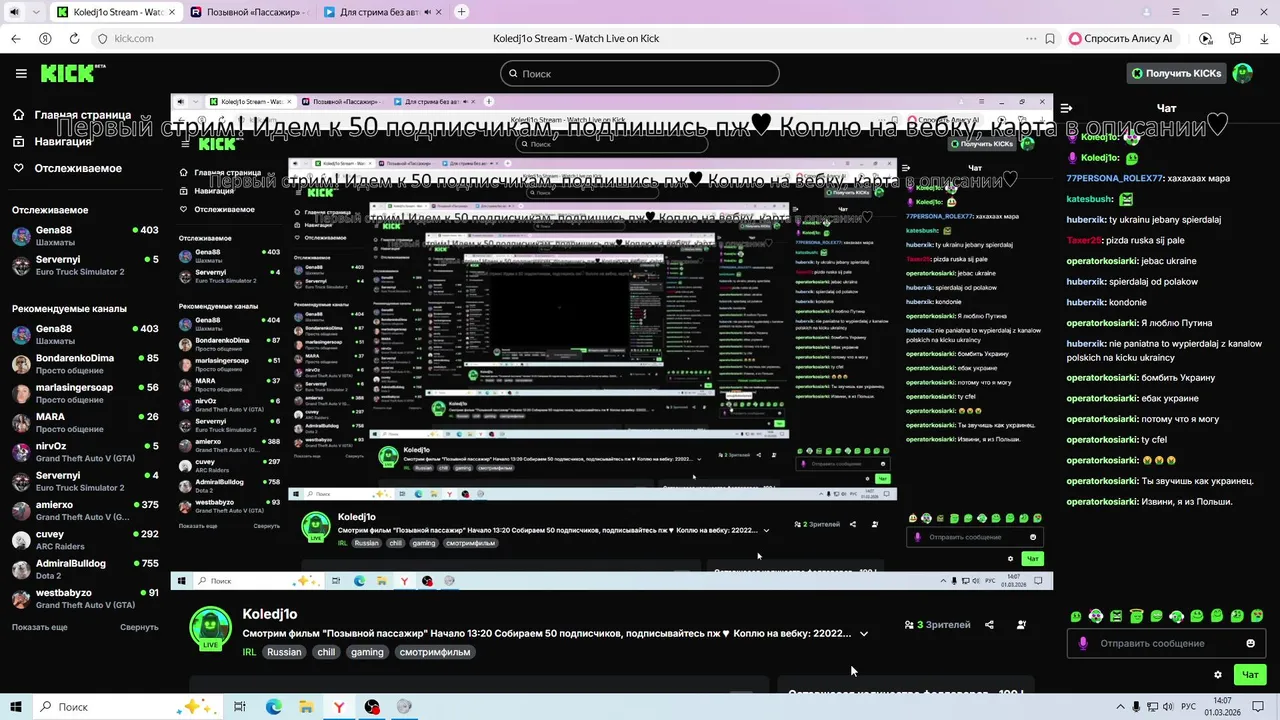Open recommended channel cuvey ARC Raiders
Screen dimensions: 1280x720
coord(85,540)
